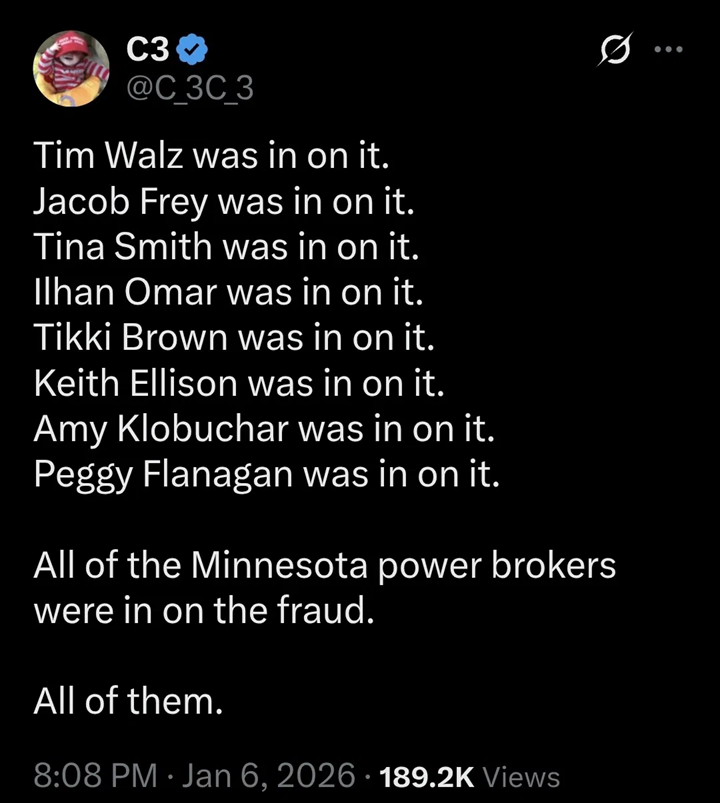
Task: Open the 189.2K Views count
Action: click(470, 776)
